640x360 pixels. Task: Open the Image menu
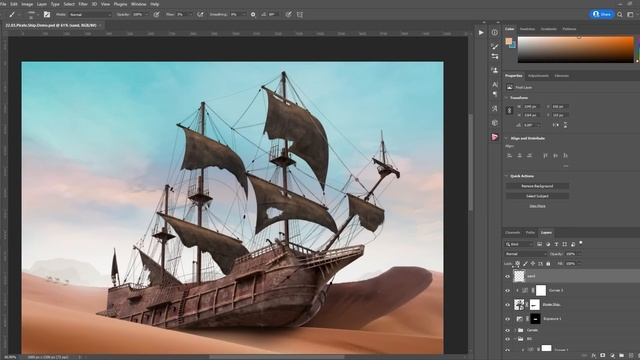pos(27,4)
